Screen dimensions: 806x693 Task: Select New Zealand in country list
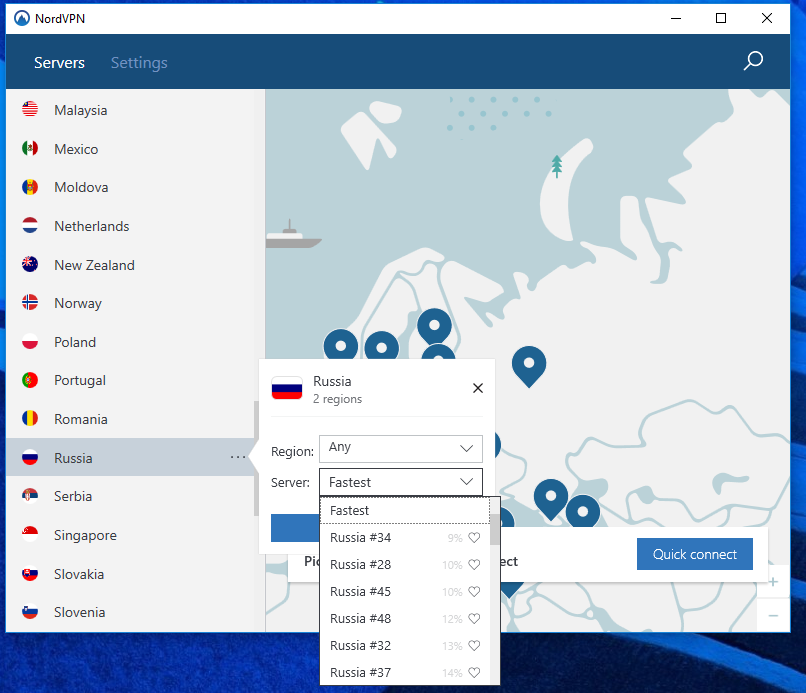(x=131, y=265)
